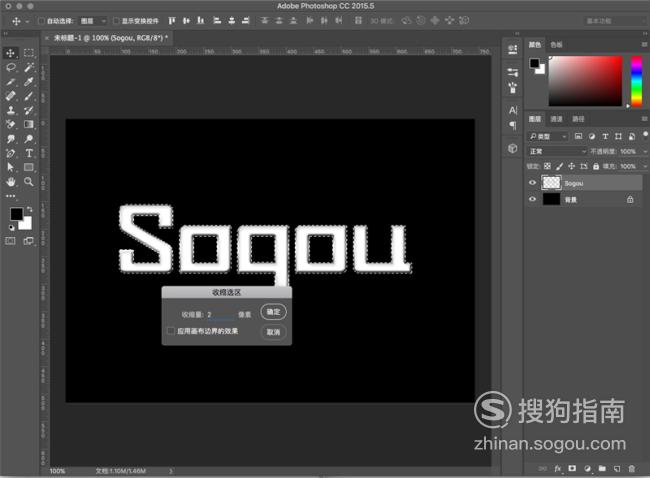Select the History Brush tool
This screenshot has height=478, width=650.
point(29,110)
